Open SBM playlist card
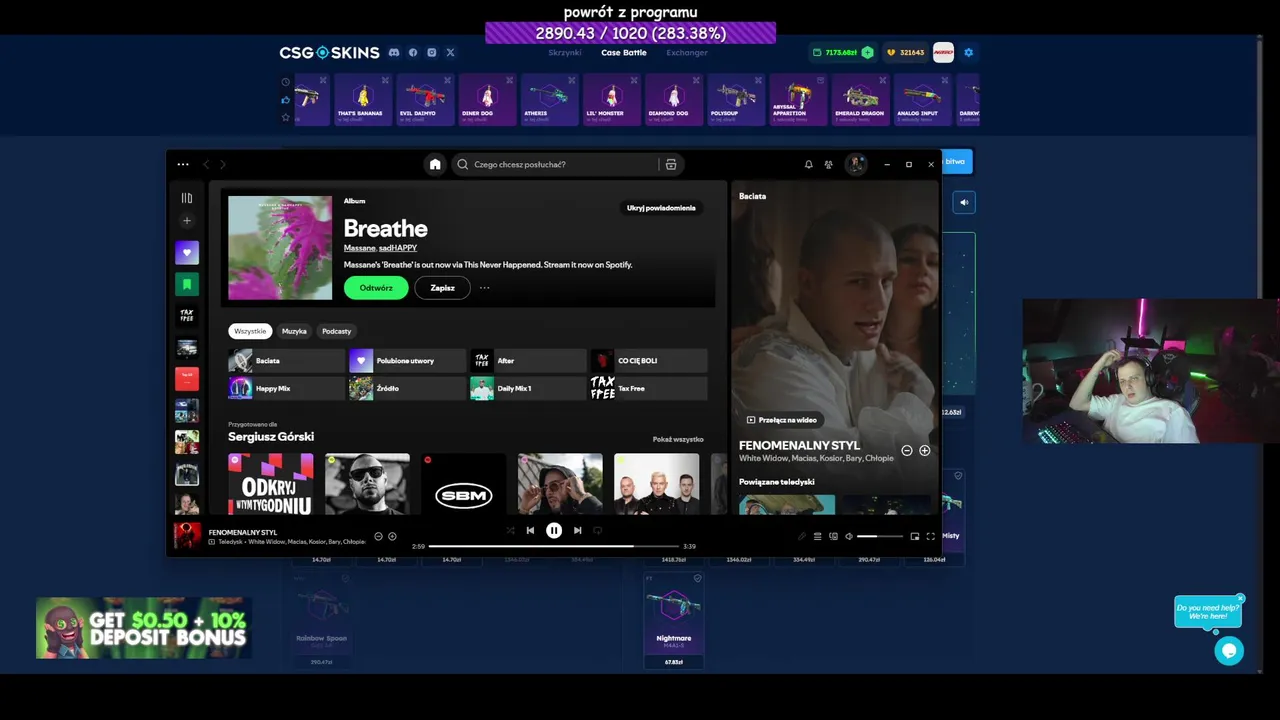The image size is (1280, 720). point(463,484)
